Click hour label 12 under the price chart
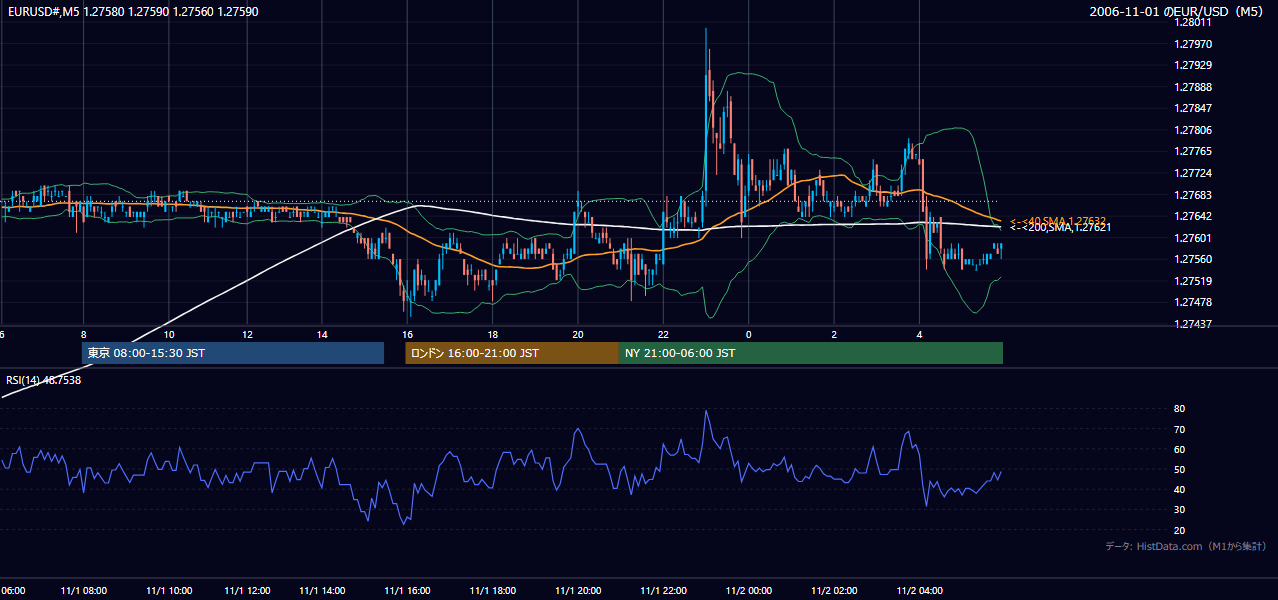The height and width of the screenshot is (600, 1278). pyautogui.click(x=247, y=334)
